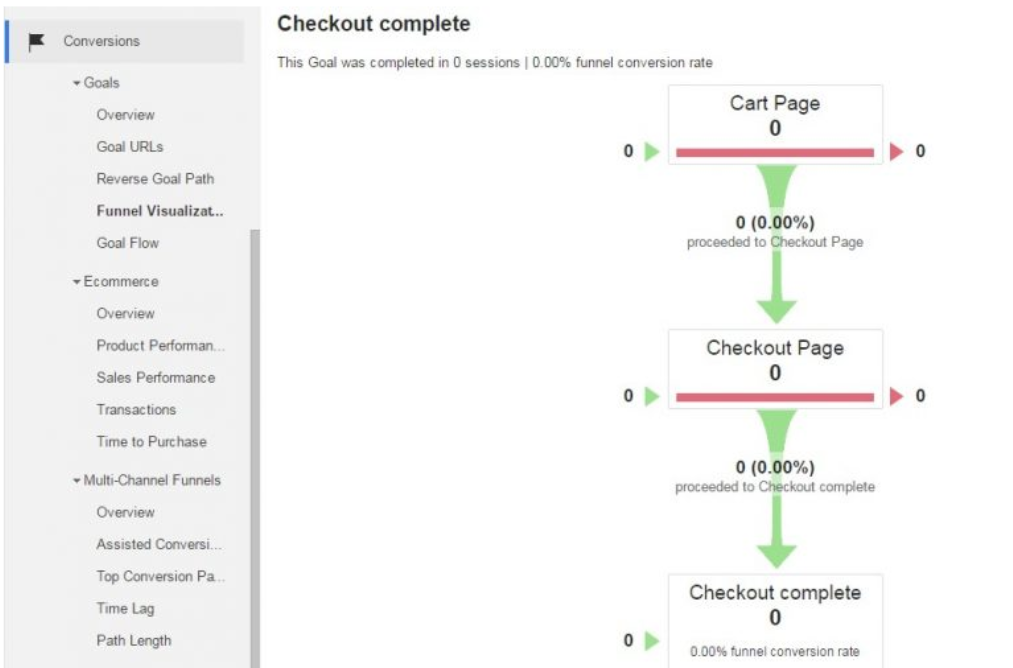1013x668 pixels.
Task: Click green entry arrow beside Cart Page
Action: coord(652,152)
